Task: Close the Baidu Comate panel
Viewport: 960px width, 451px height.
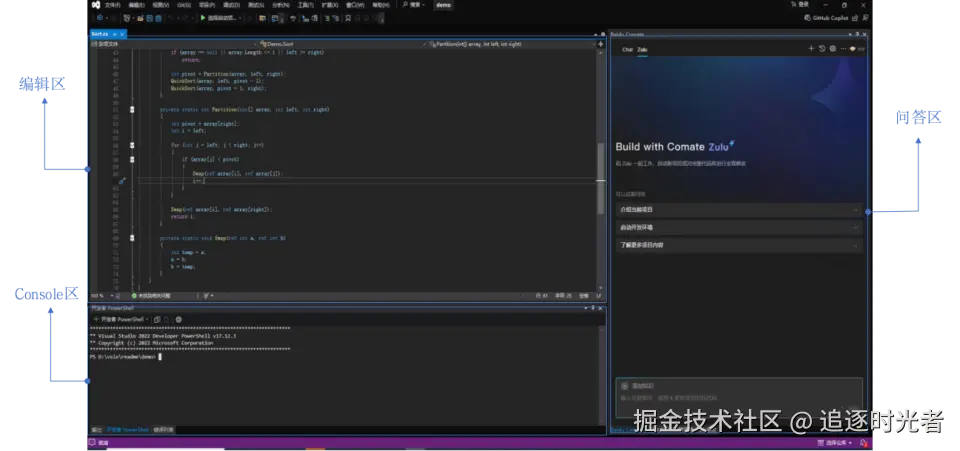Action: click(864, 34)
